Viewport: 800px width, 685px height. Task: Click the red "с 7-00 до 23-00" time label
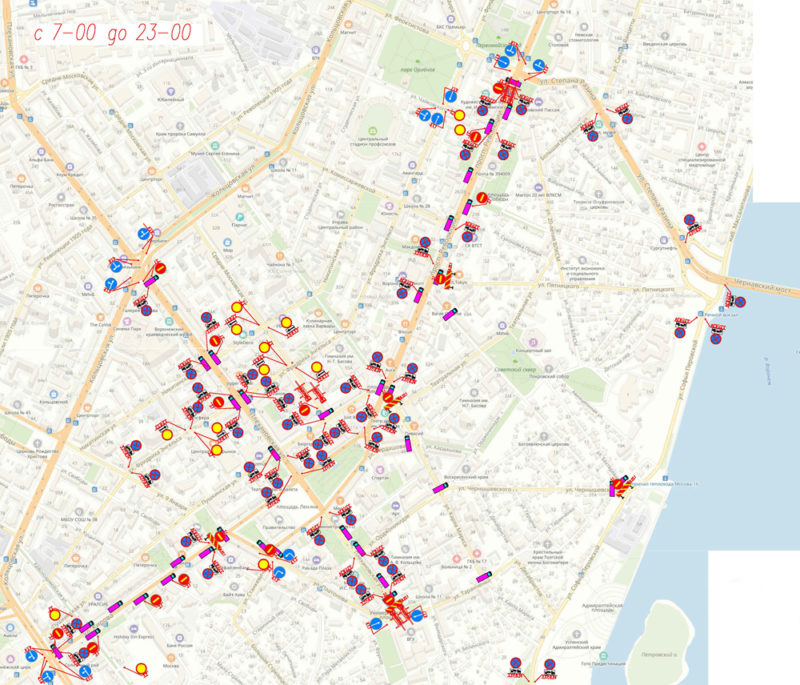pos(112,31)
